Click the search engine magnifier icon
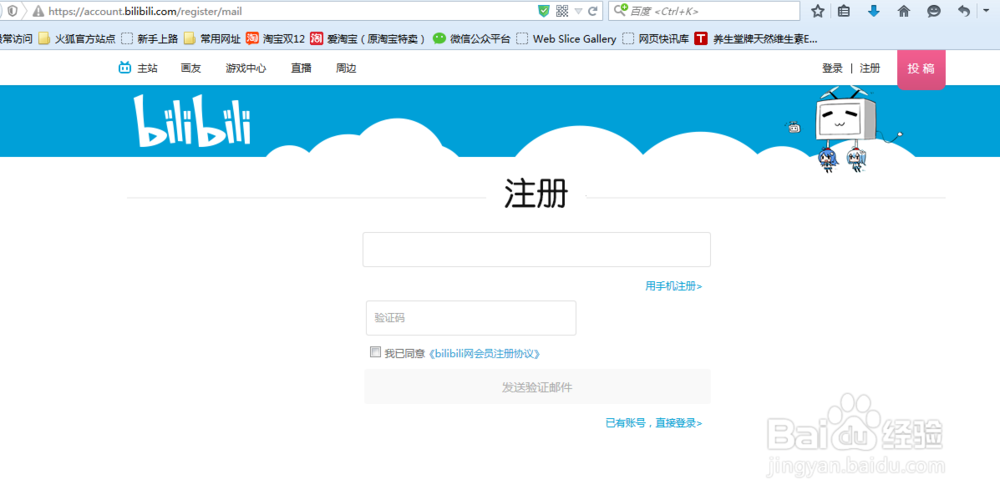The height and width of the screenshot is (500, 1000). coord(620,11)
